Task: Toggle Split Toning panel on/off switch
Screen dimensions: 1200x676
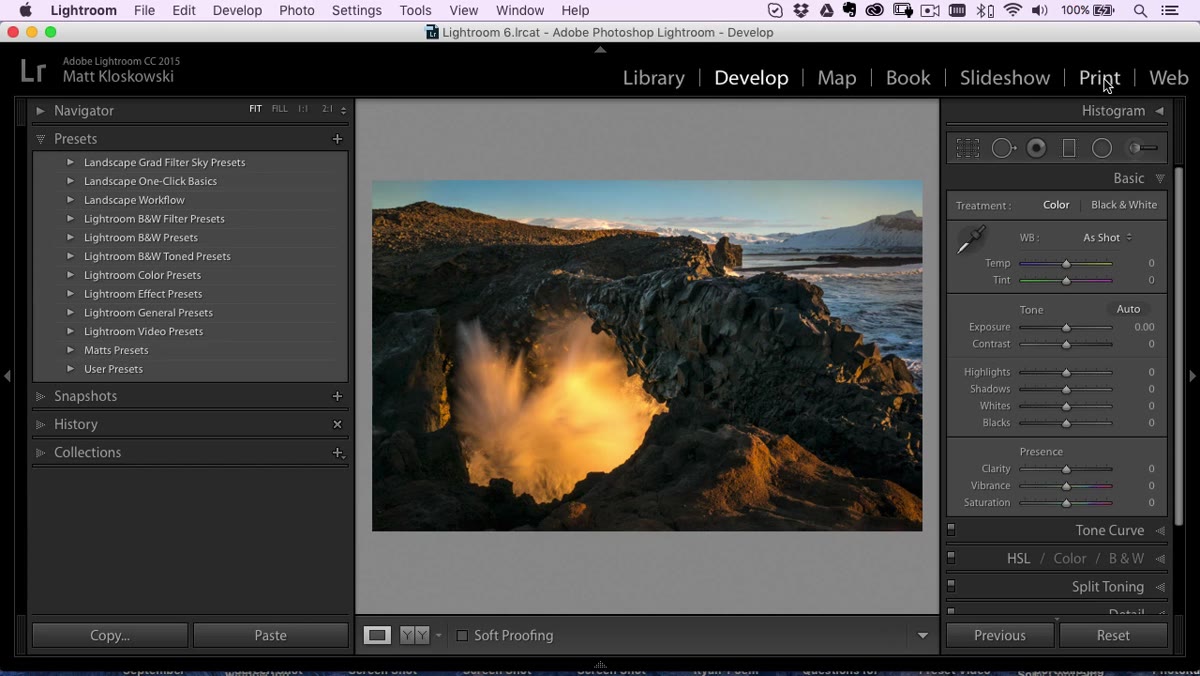Action: click(x=951, y=586)
